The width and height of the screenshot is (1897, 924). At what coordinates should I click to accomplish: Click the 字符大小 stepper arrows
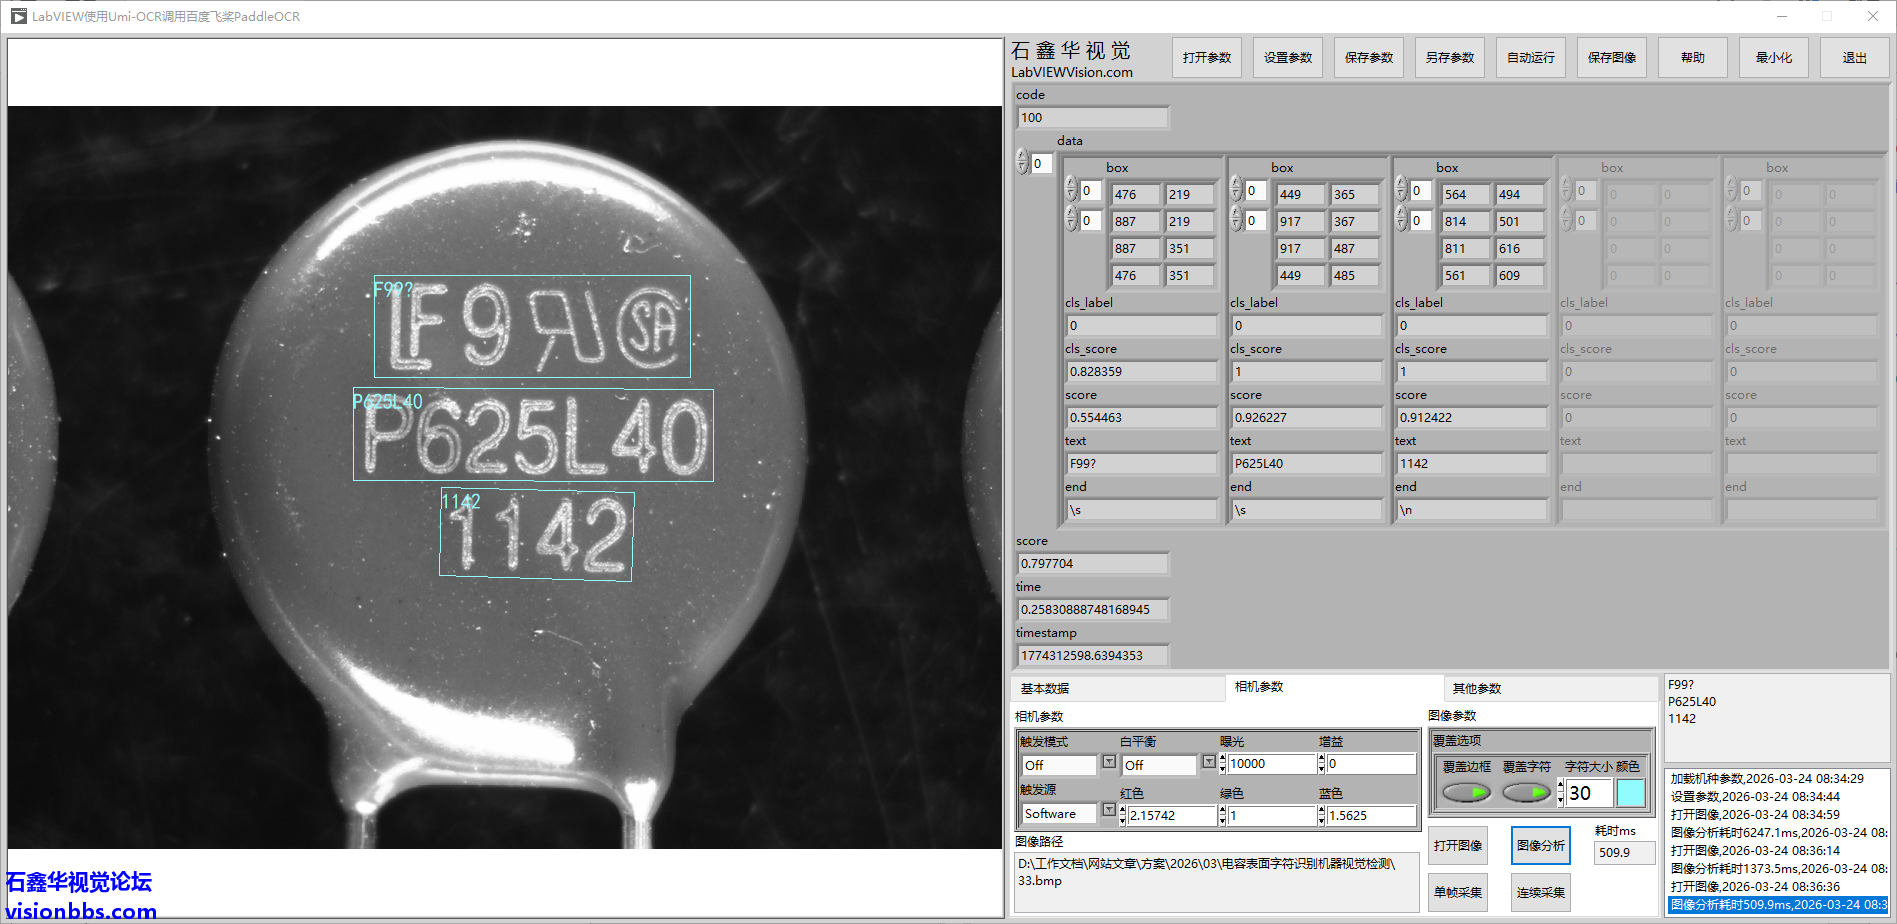(1561, 793)
